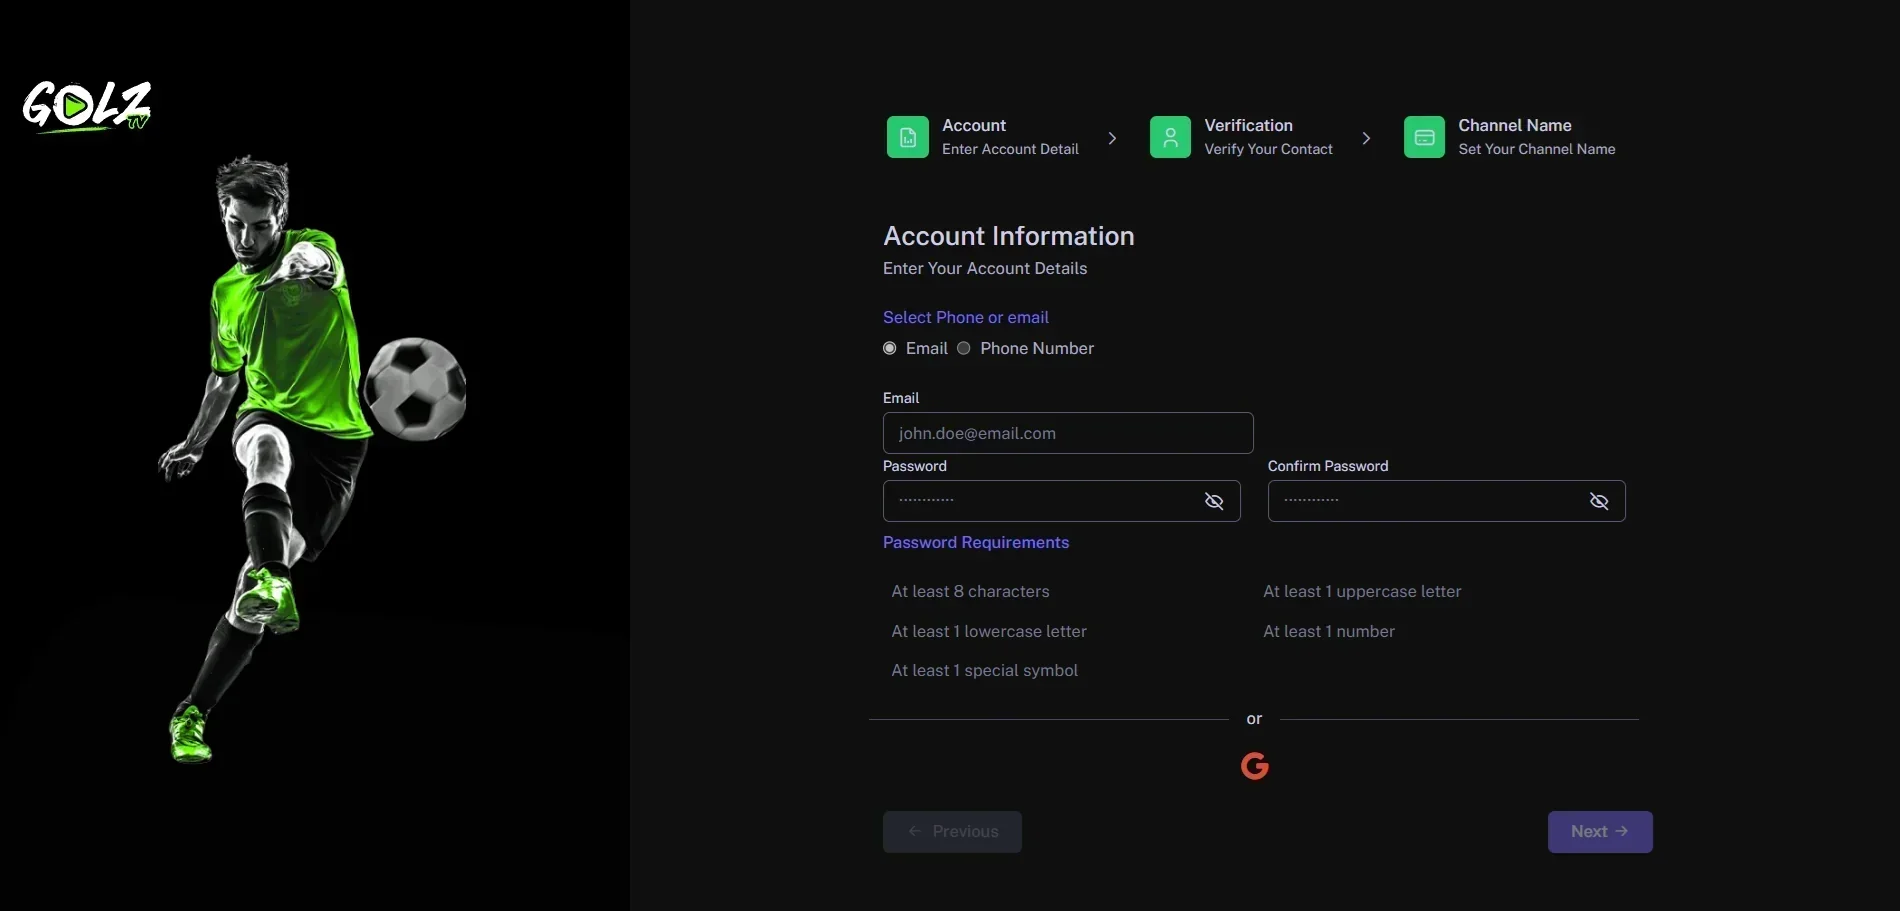1900x911 pixels.
Task: Select the Email radio button
Action: click(x=890, y=348)
